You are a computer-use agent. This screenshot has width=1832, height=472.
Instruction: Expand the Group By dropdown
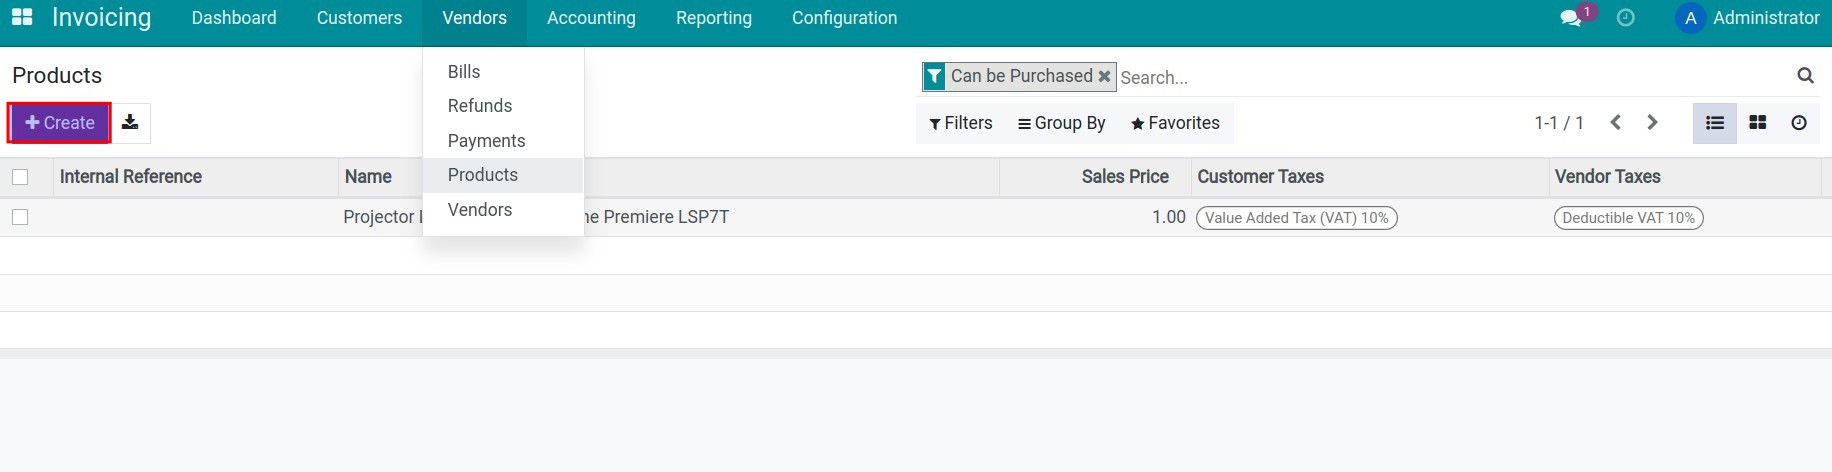[1061, 123]
